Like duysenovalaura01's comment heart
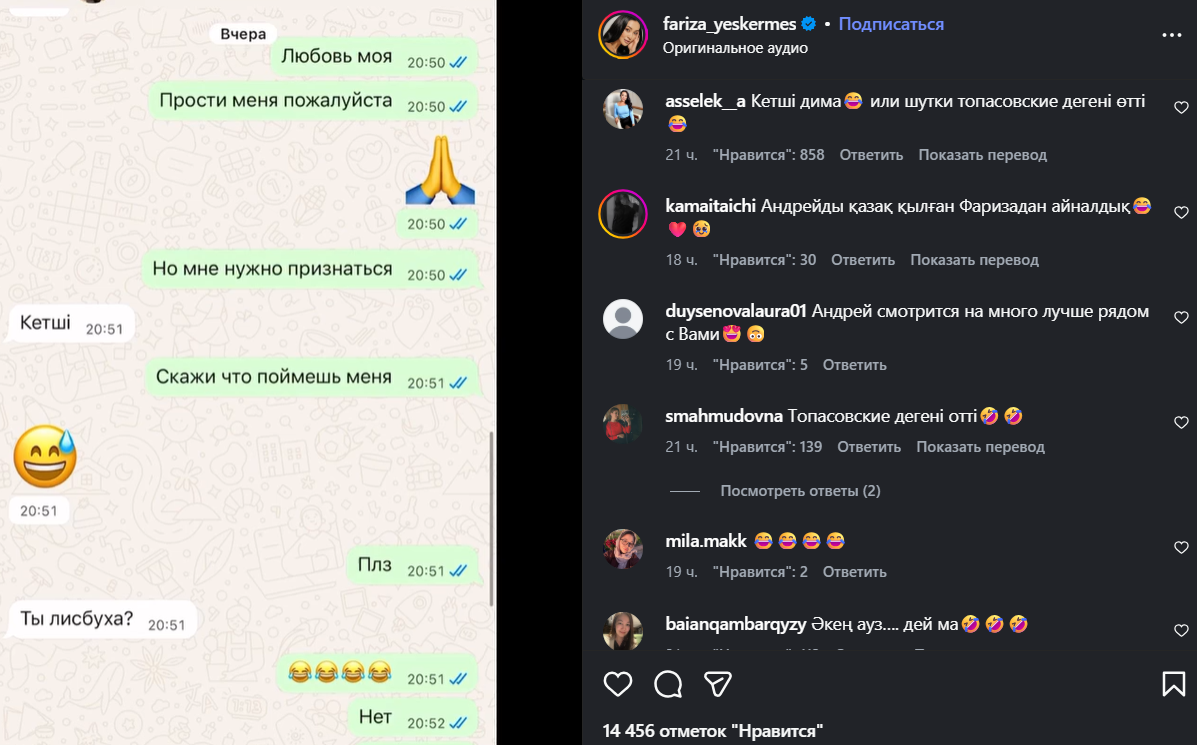 click(x=1181, y=317)
